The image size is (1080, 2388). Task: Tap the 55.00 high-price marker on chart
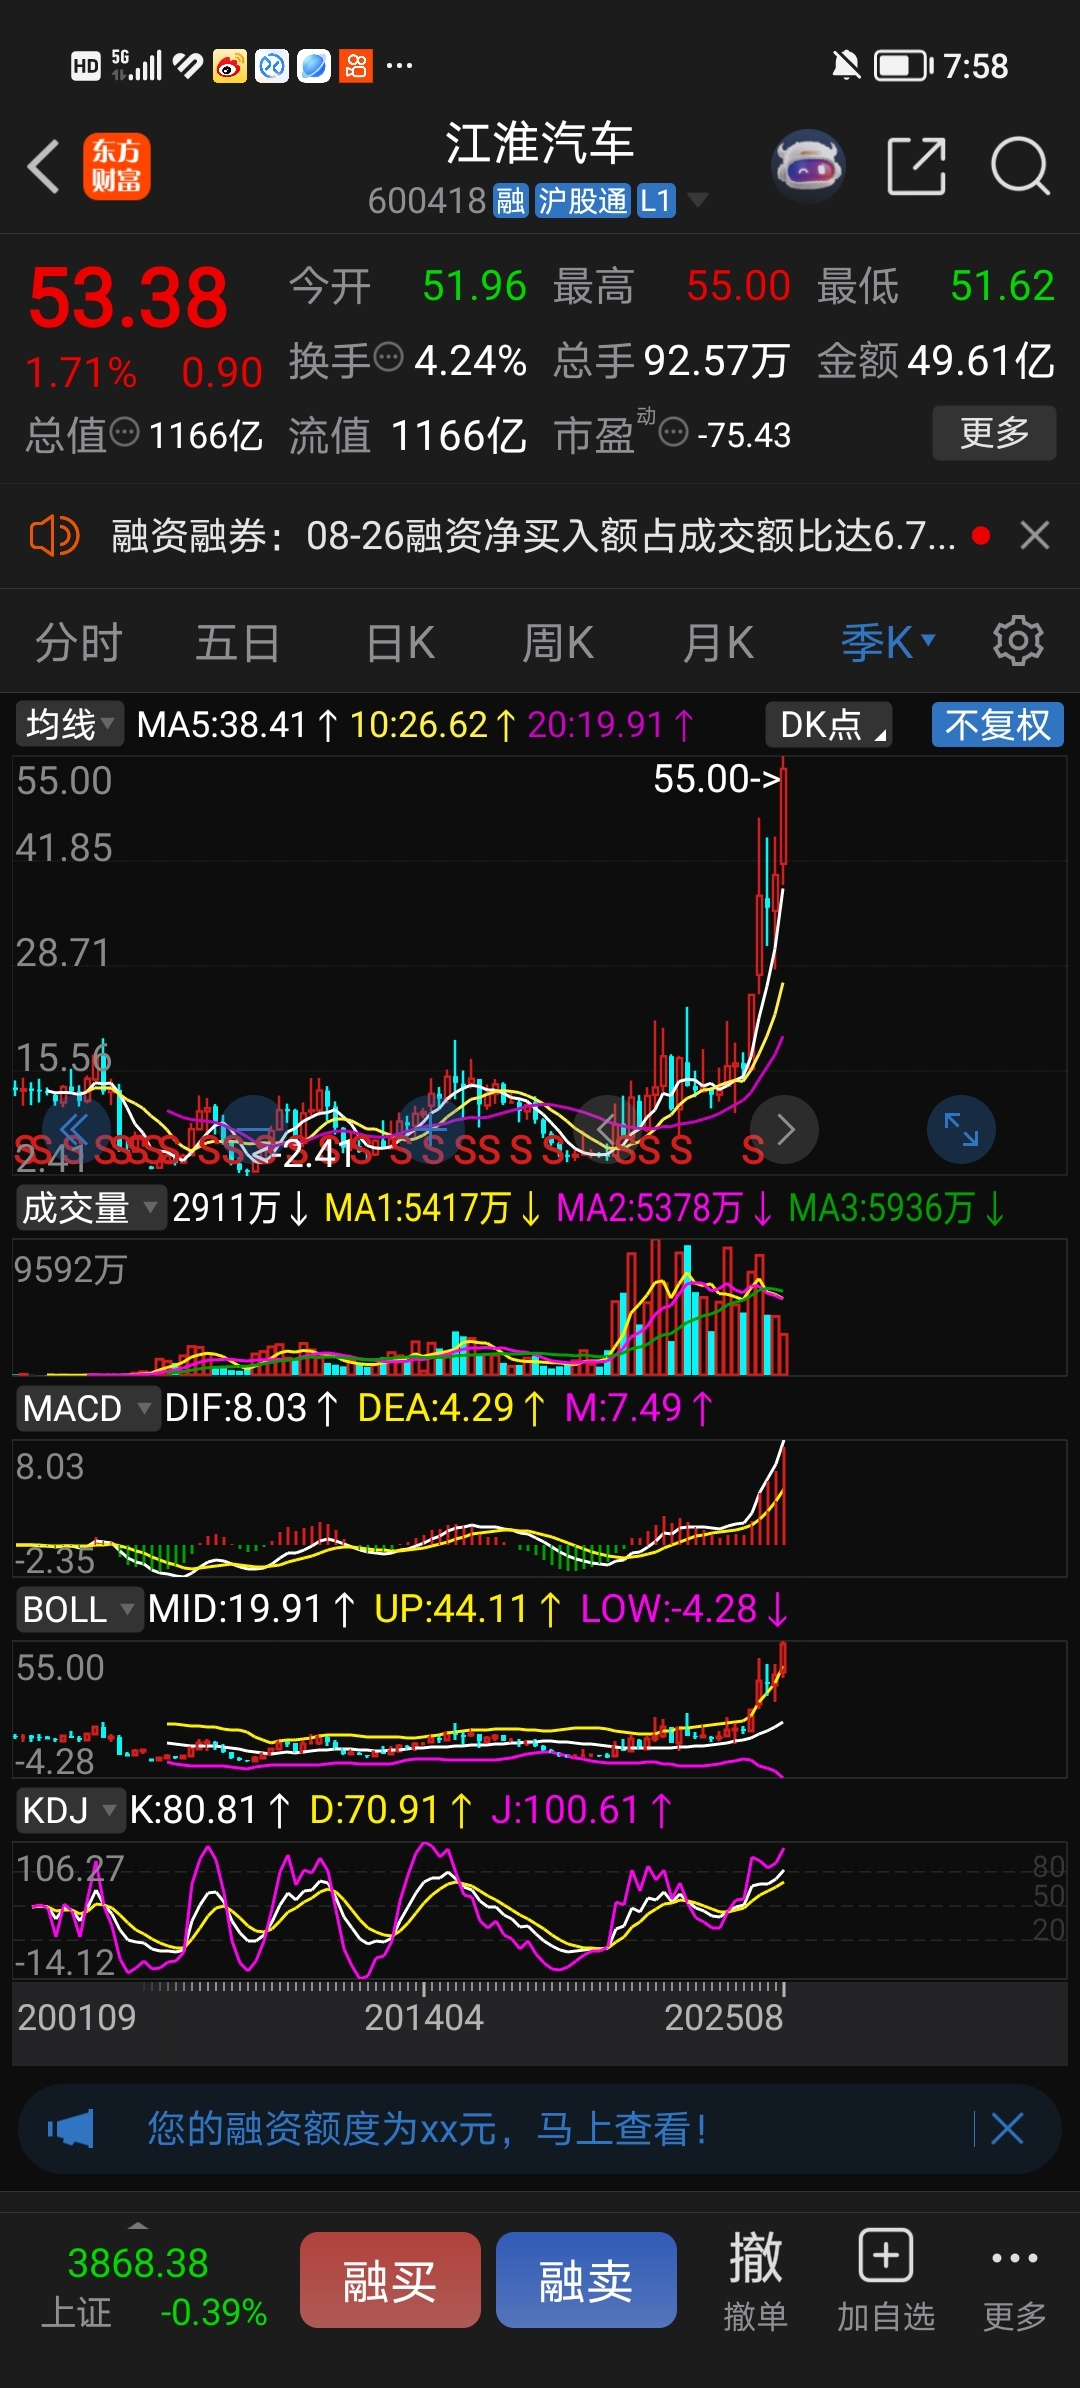click(x=716, y=779)
